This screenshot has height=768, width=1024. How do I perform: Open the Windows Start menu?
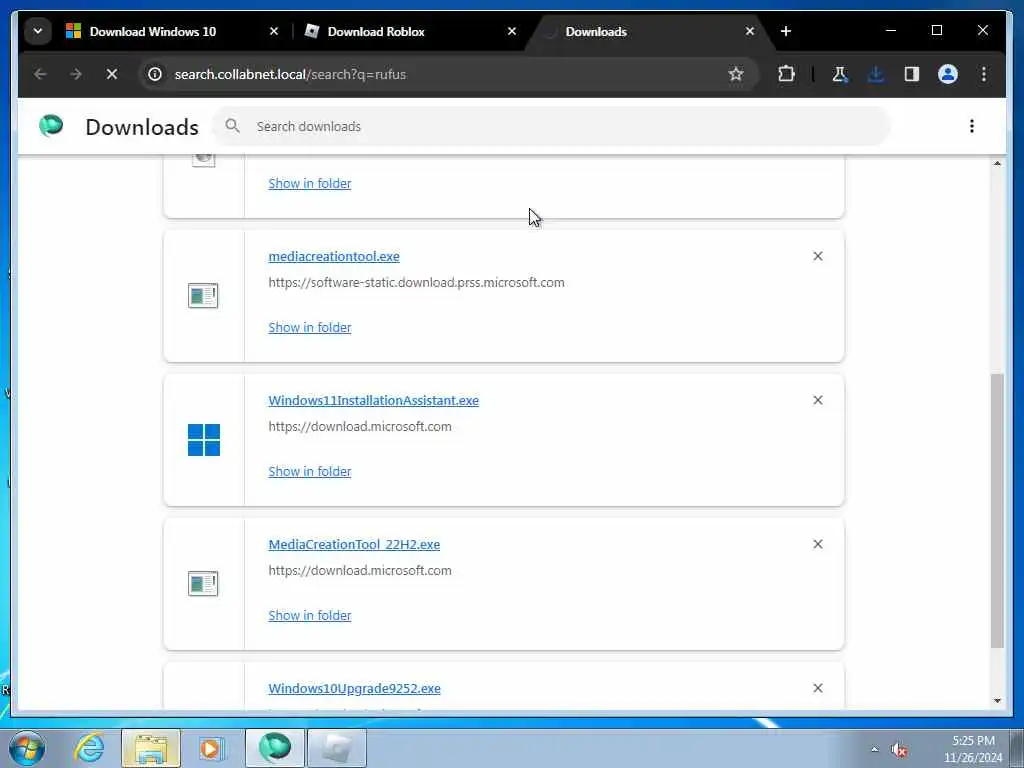[27, 748]
